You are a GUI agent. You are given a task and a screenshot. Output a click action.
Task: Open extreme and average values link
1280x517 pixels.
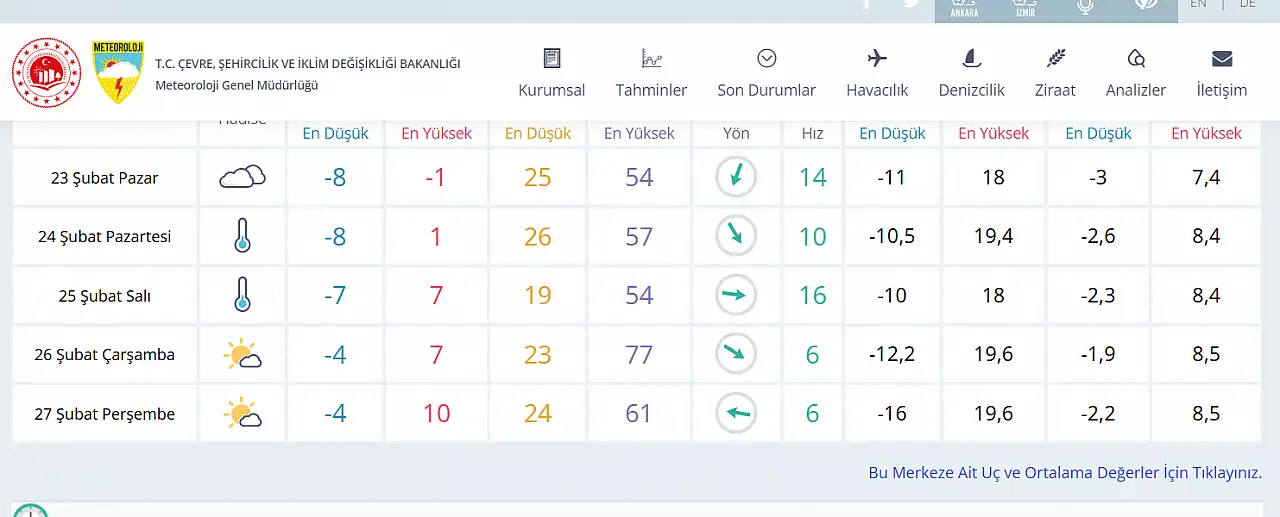(x=1065, y=473)
